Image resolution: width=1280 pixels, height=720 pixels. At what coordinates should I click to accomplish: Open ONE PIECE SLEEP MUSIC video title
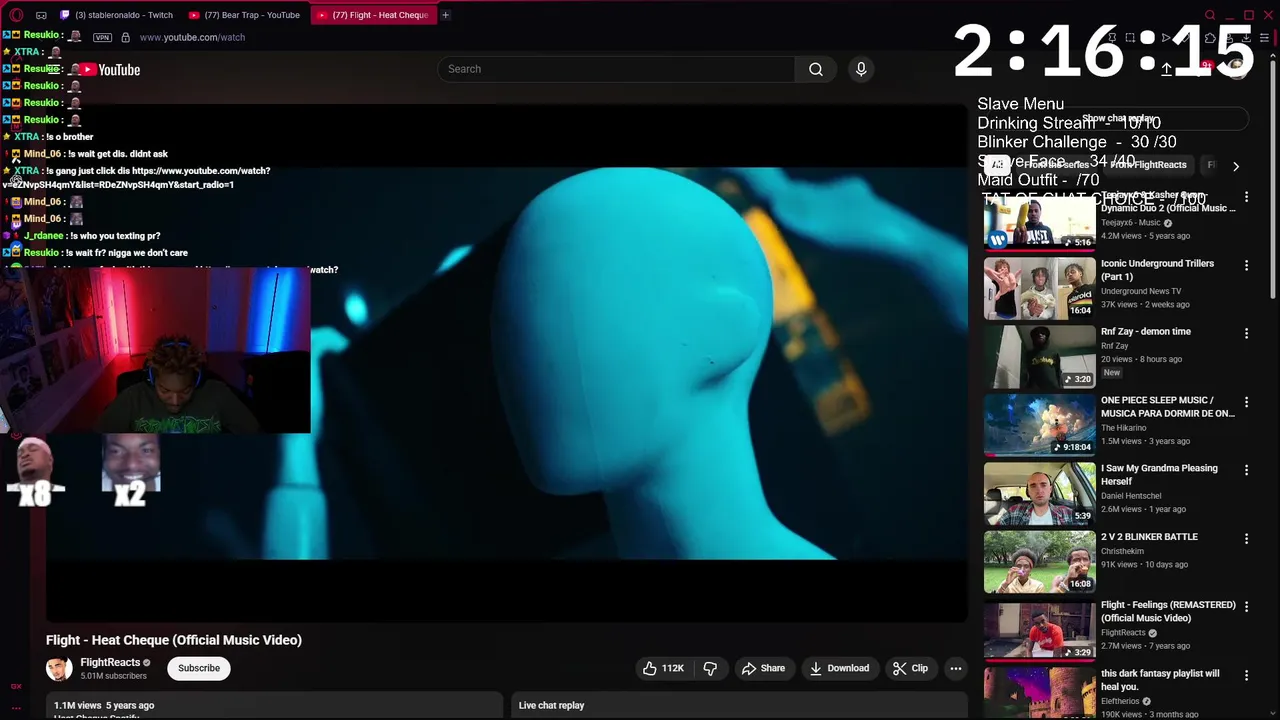(x=1167, y=407)
